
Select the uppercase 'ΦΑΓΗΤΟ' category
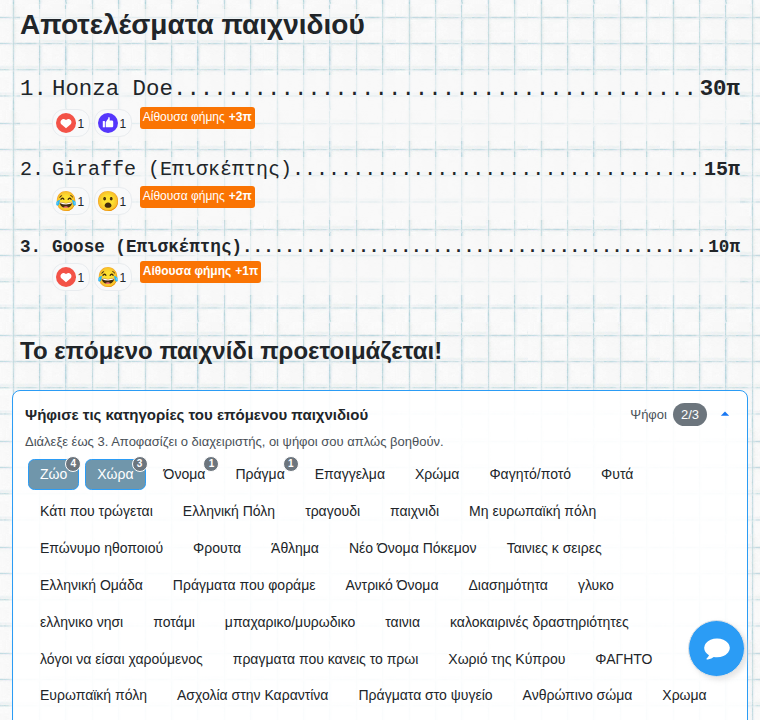pyautogui.click(x=624, y=659)
